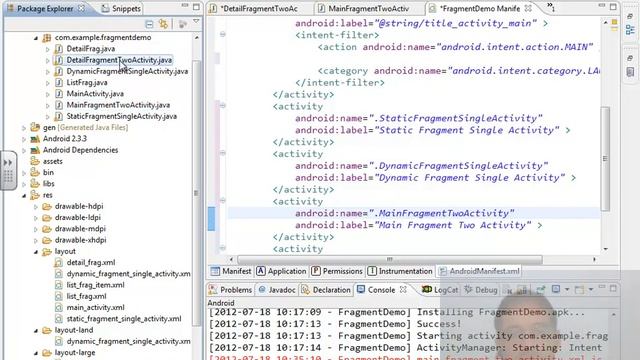Close the Console view tab

click(403, 289)
